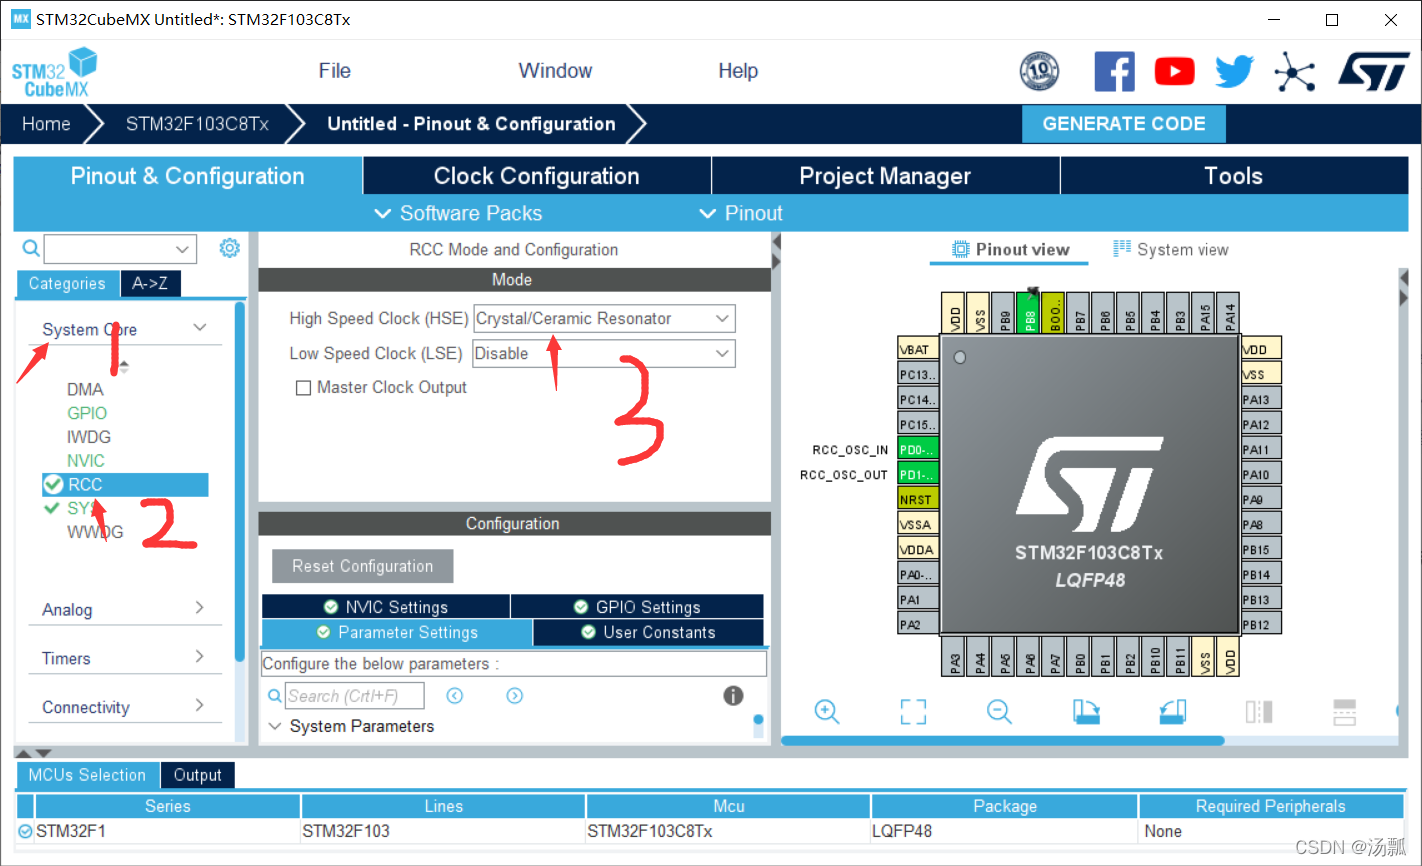
Task: Rotate the chip counter-clockwise
Action: point(1173,711)
